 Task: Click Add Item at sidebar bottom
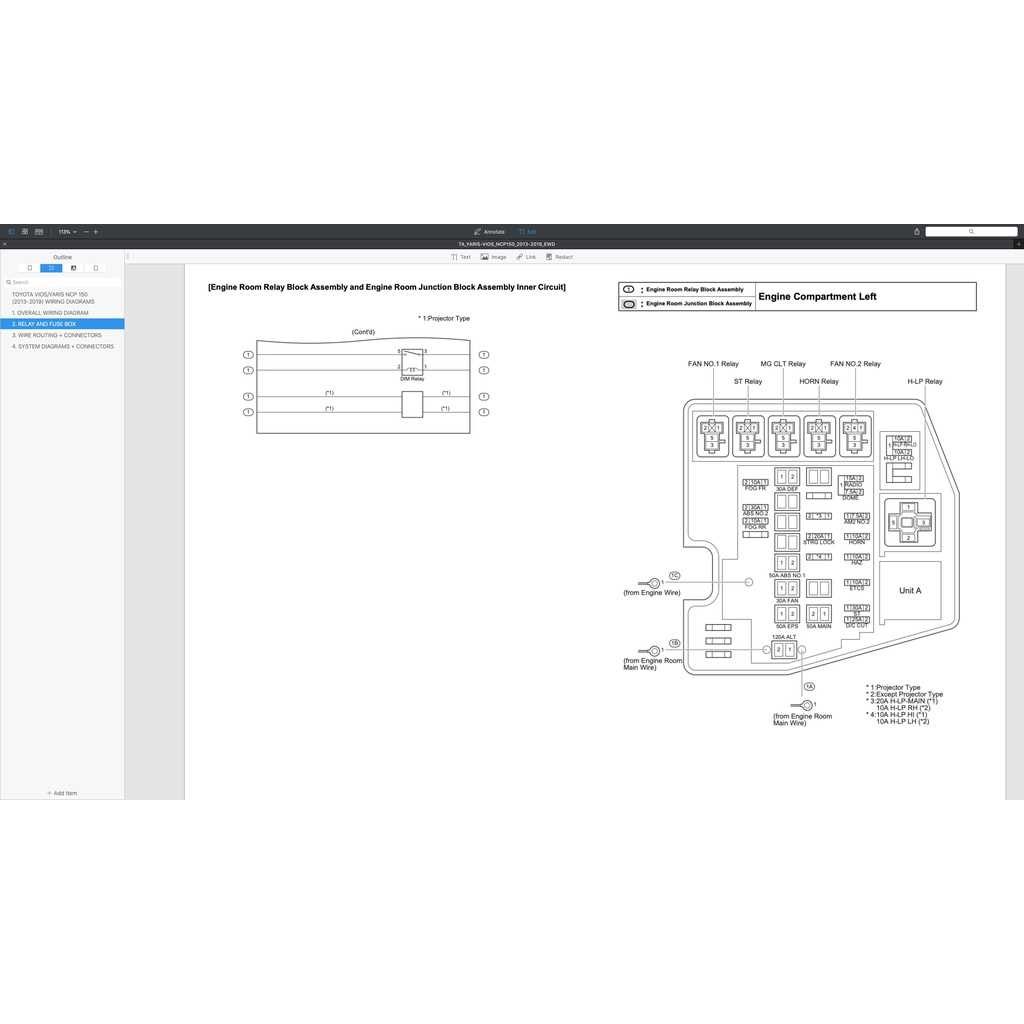tap(62, 793)
